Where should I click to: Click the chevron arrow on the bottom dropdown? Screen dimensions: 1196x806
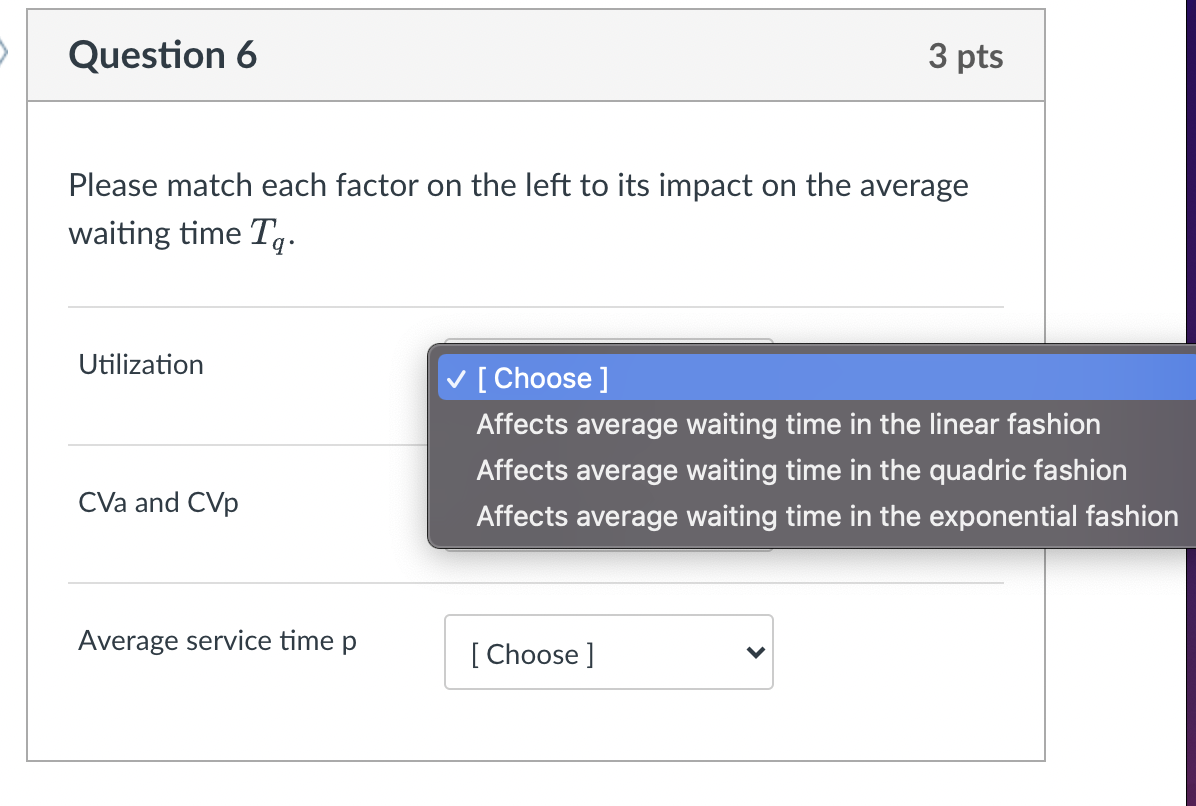755,653
